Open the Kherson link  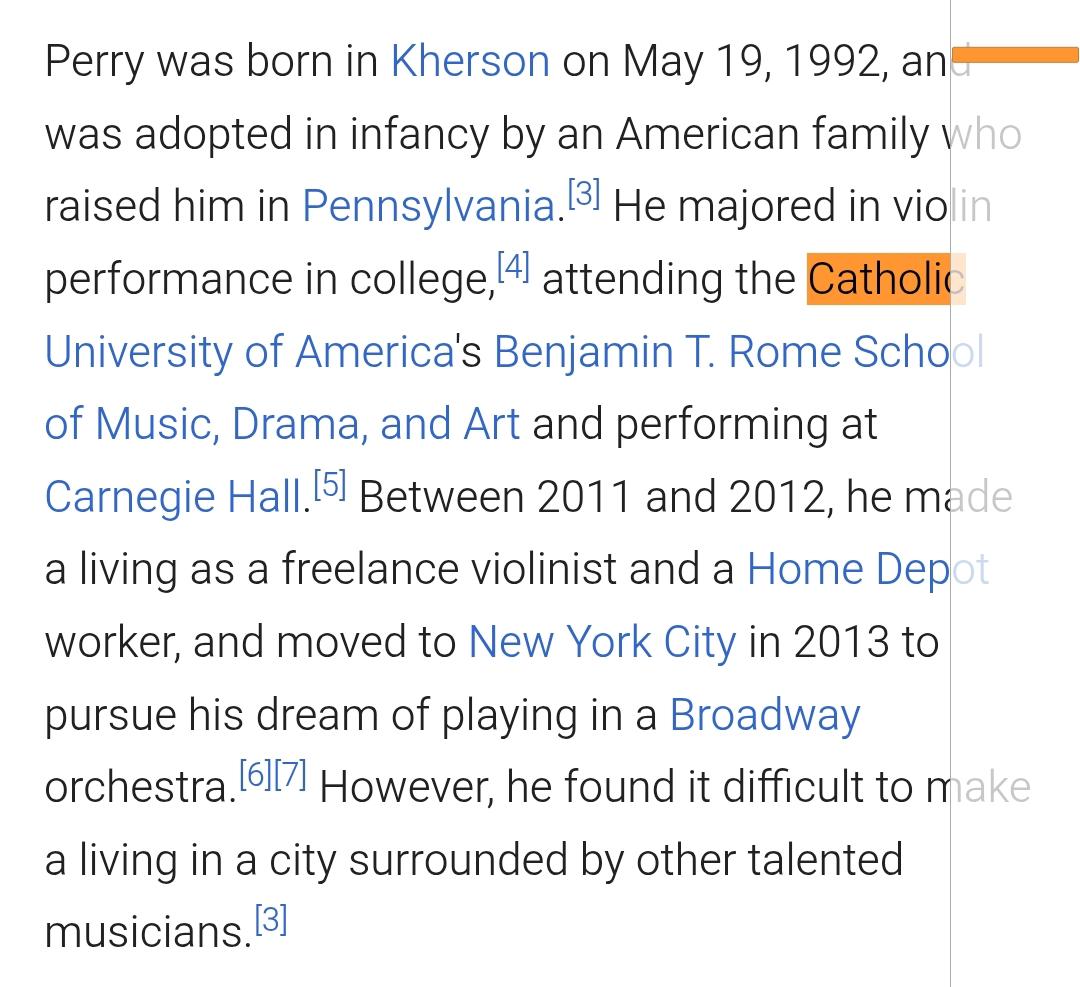[469, 62]
